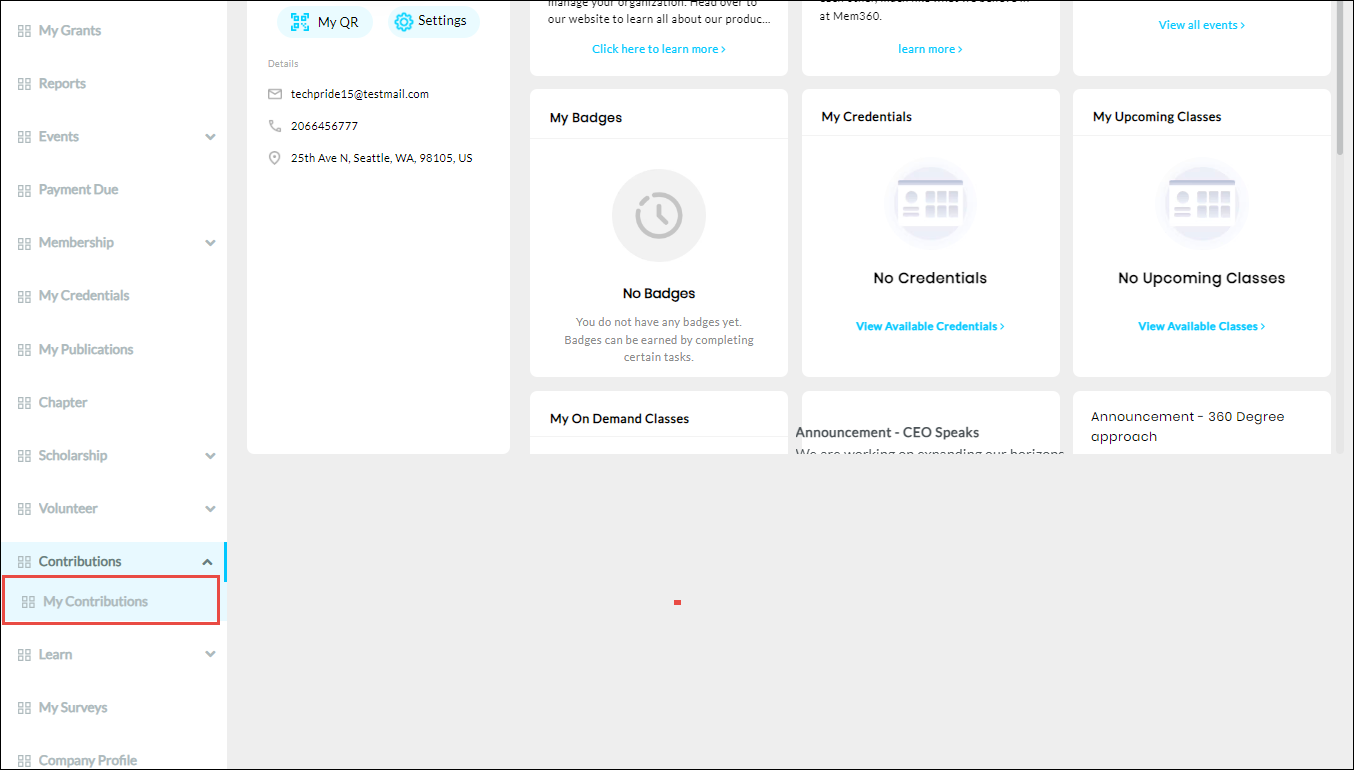Go to Payment Due page
This screenshot has width=1354, height=770.
(78, 190)
